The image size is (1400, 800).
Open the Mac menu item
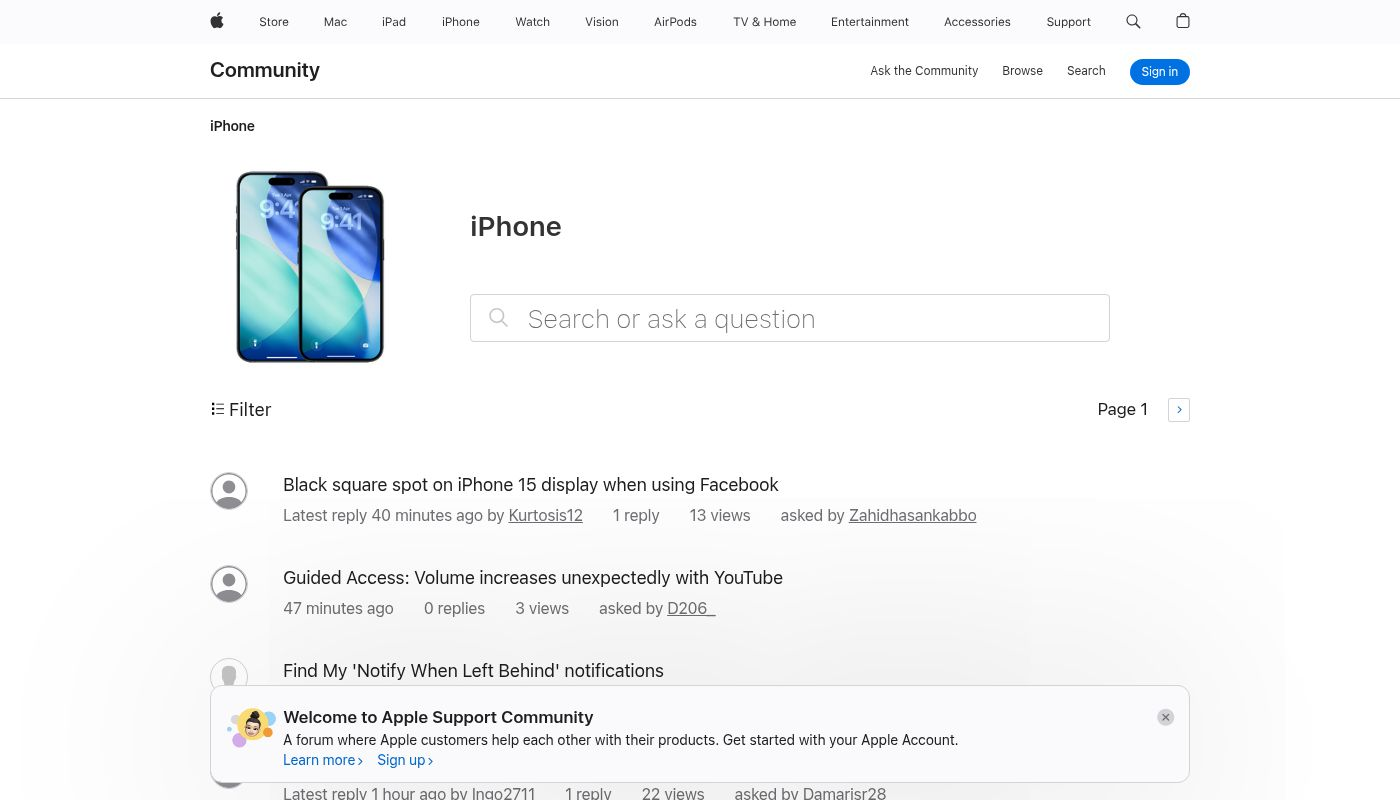(x=335, y=22)
